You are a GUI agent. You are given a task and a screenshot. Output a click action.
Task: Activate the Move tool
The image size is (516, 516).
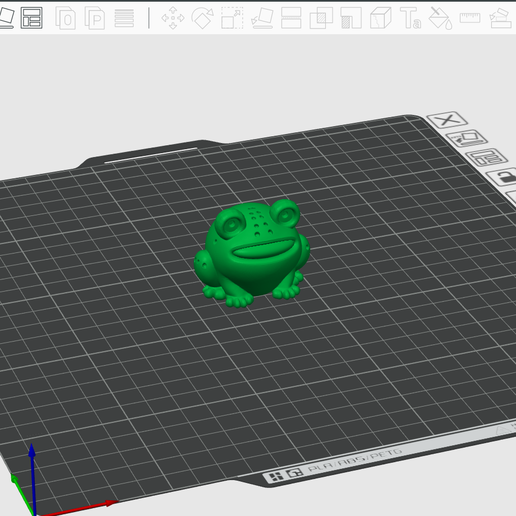click(x=173, y=18)
